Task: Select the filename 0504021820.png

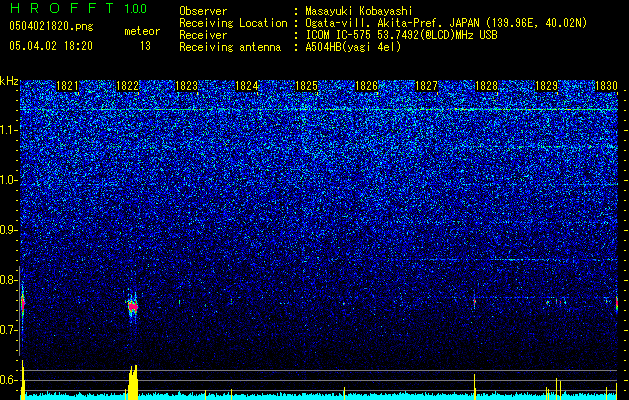Action: coord(51,27)
